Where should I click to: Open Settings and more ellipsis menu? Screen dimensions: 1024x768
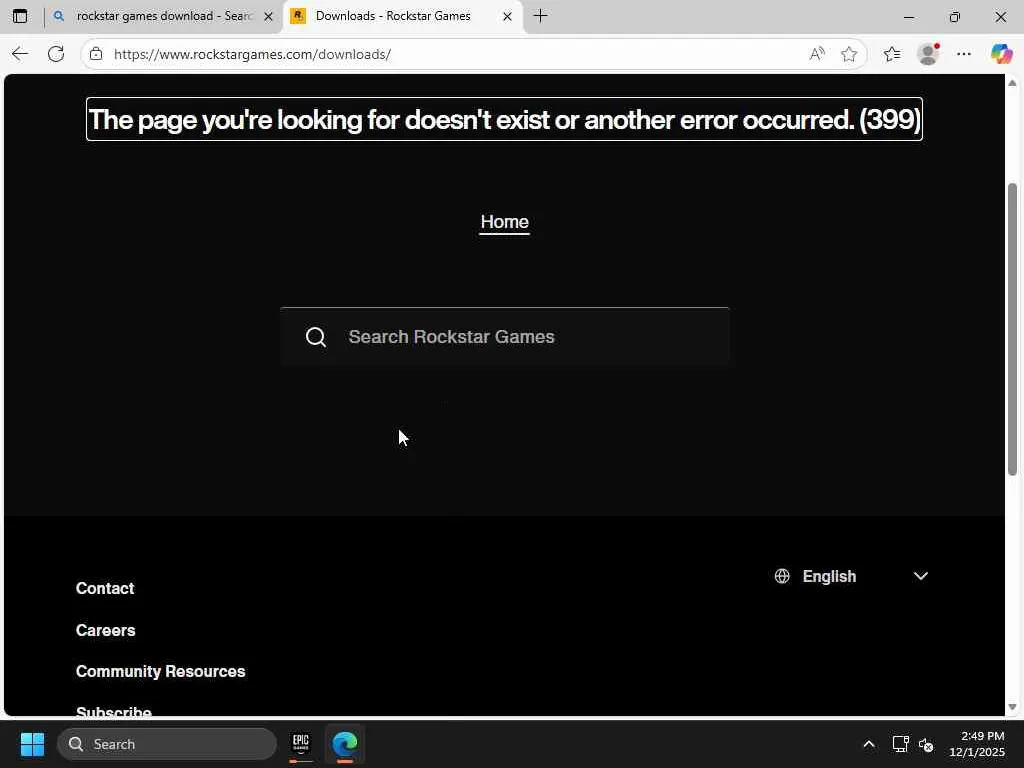coord(964,54)
